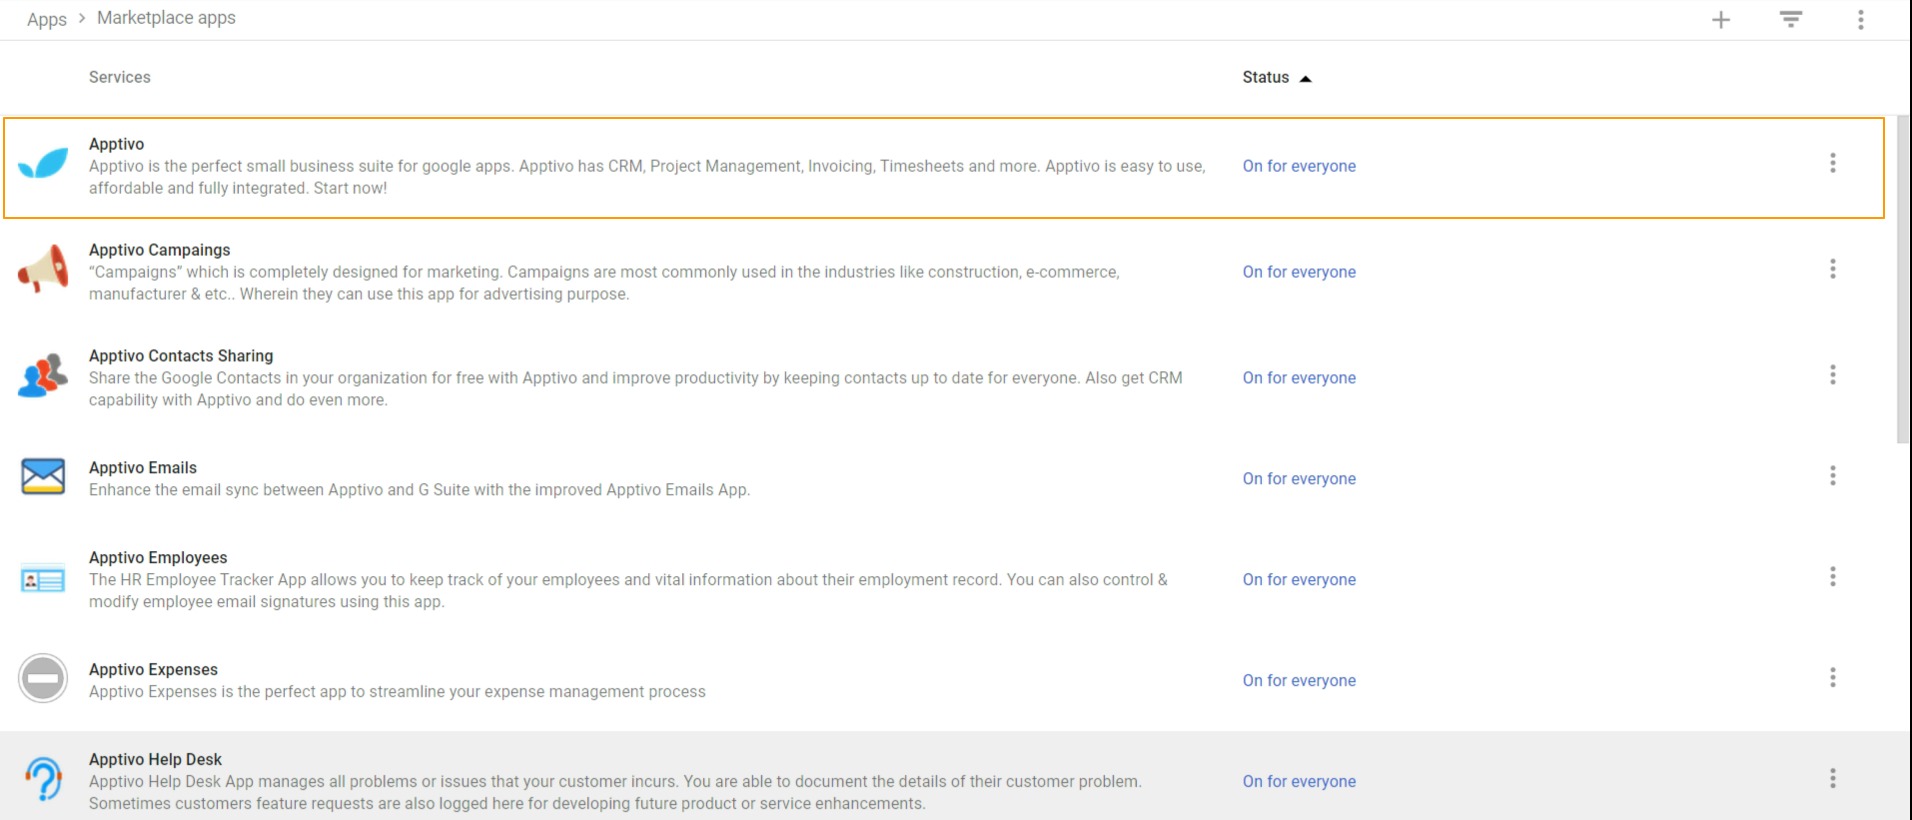This screenshot has height=820, width=1912.
Task: Click the Services column header
Action: click(x=120, y=77)
